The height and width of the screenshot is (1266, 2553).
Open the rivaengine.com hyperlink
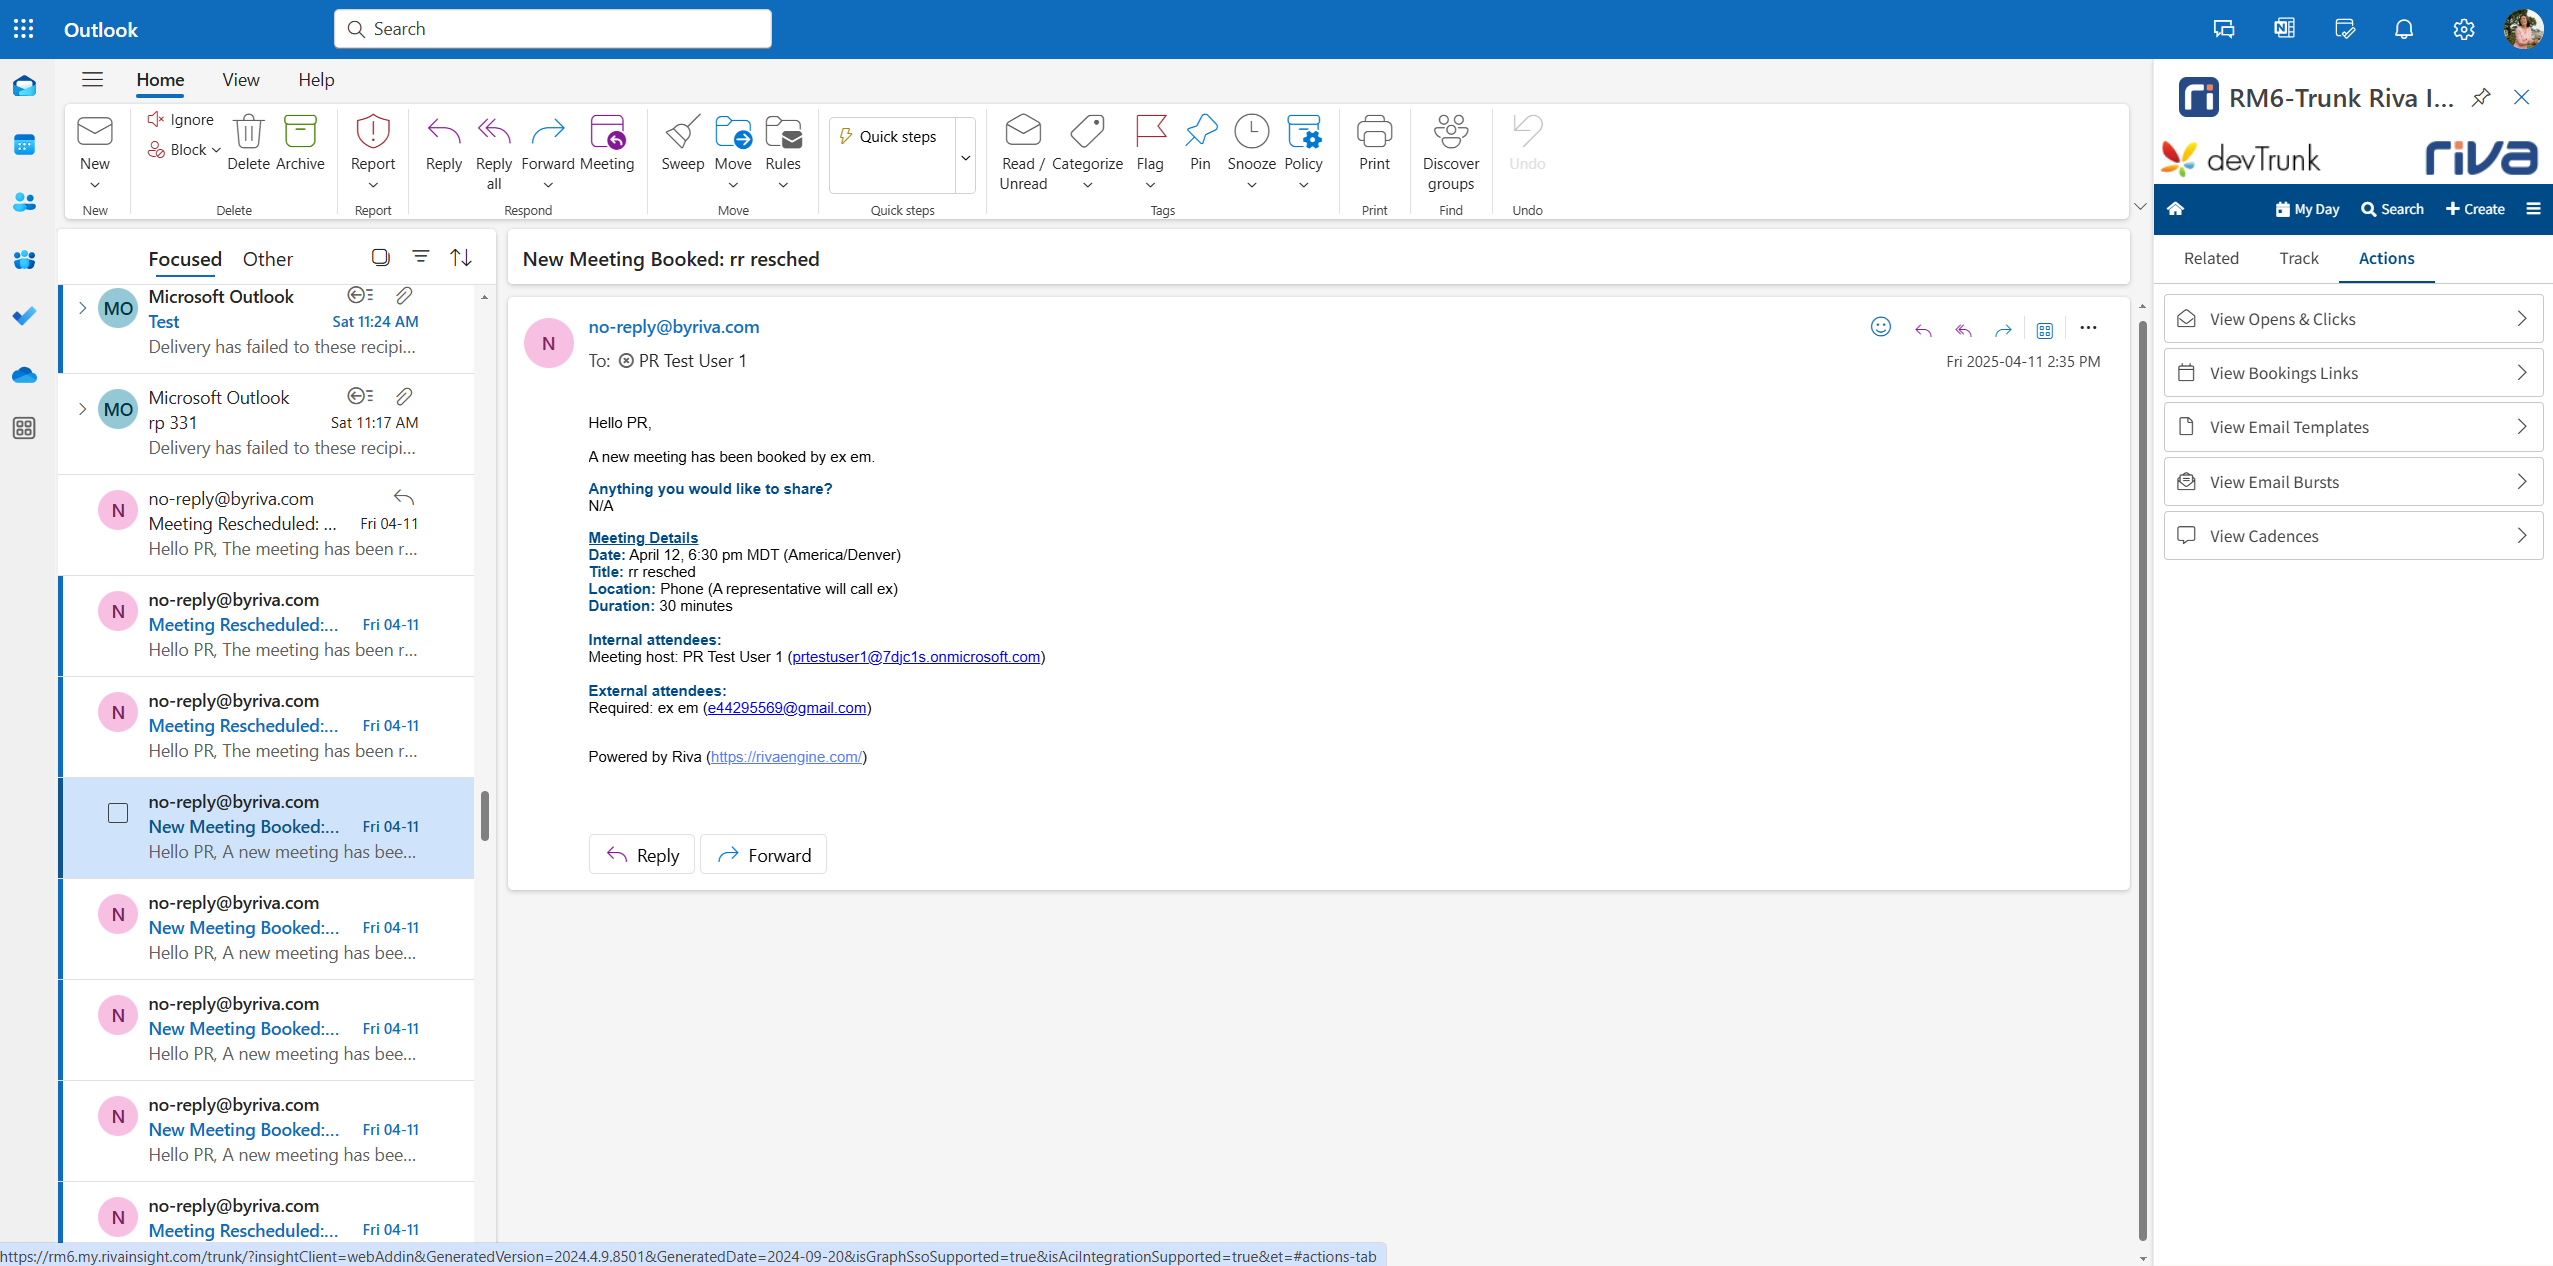(786, 757)
